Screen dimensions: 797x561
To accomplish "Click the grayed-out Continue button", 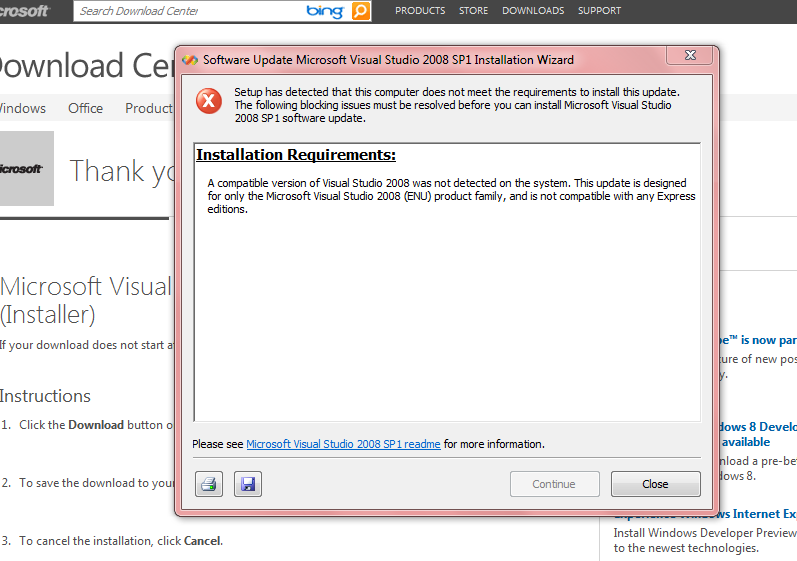I will (555, 484).
